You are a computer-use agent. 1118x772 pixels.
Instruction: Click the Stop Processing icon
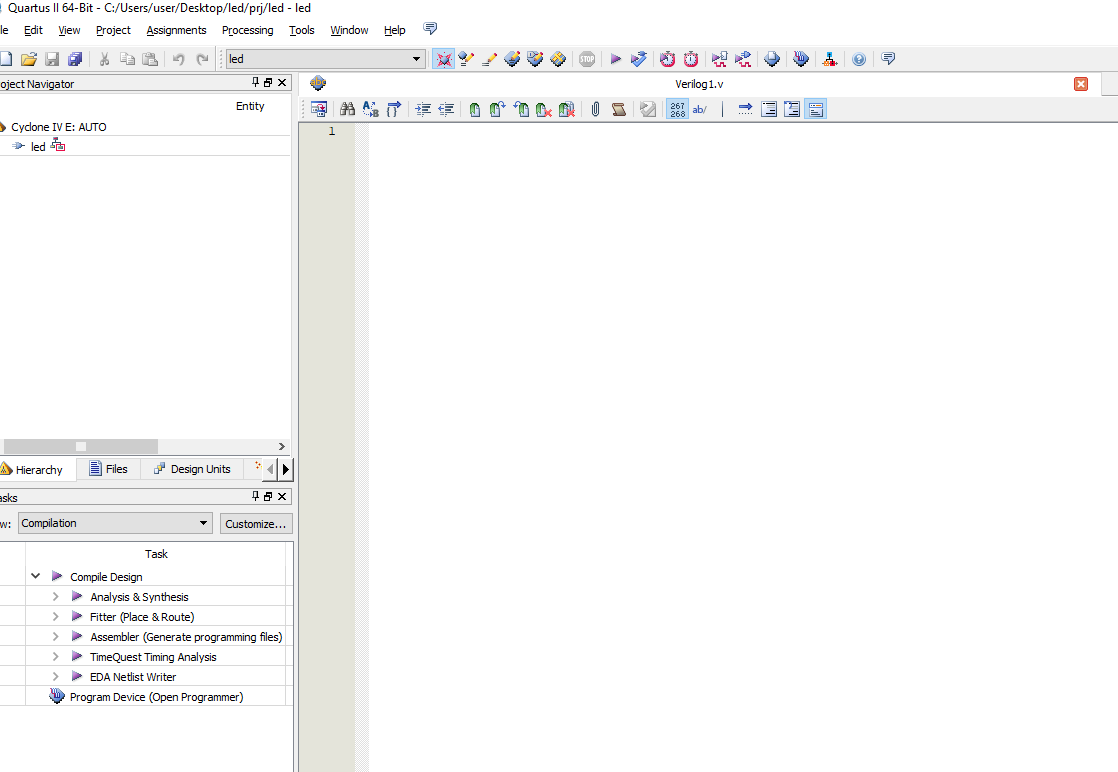(x=587, y=59)
